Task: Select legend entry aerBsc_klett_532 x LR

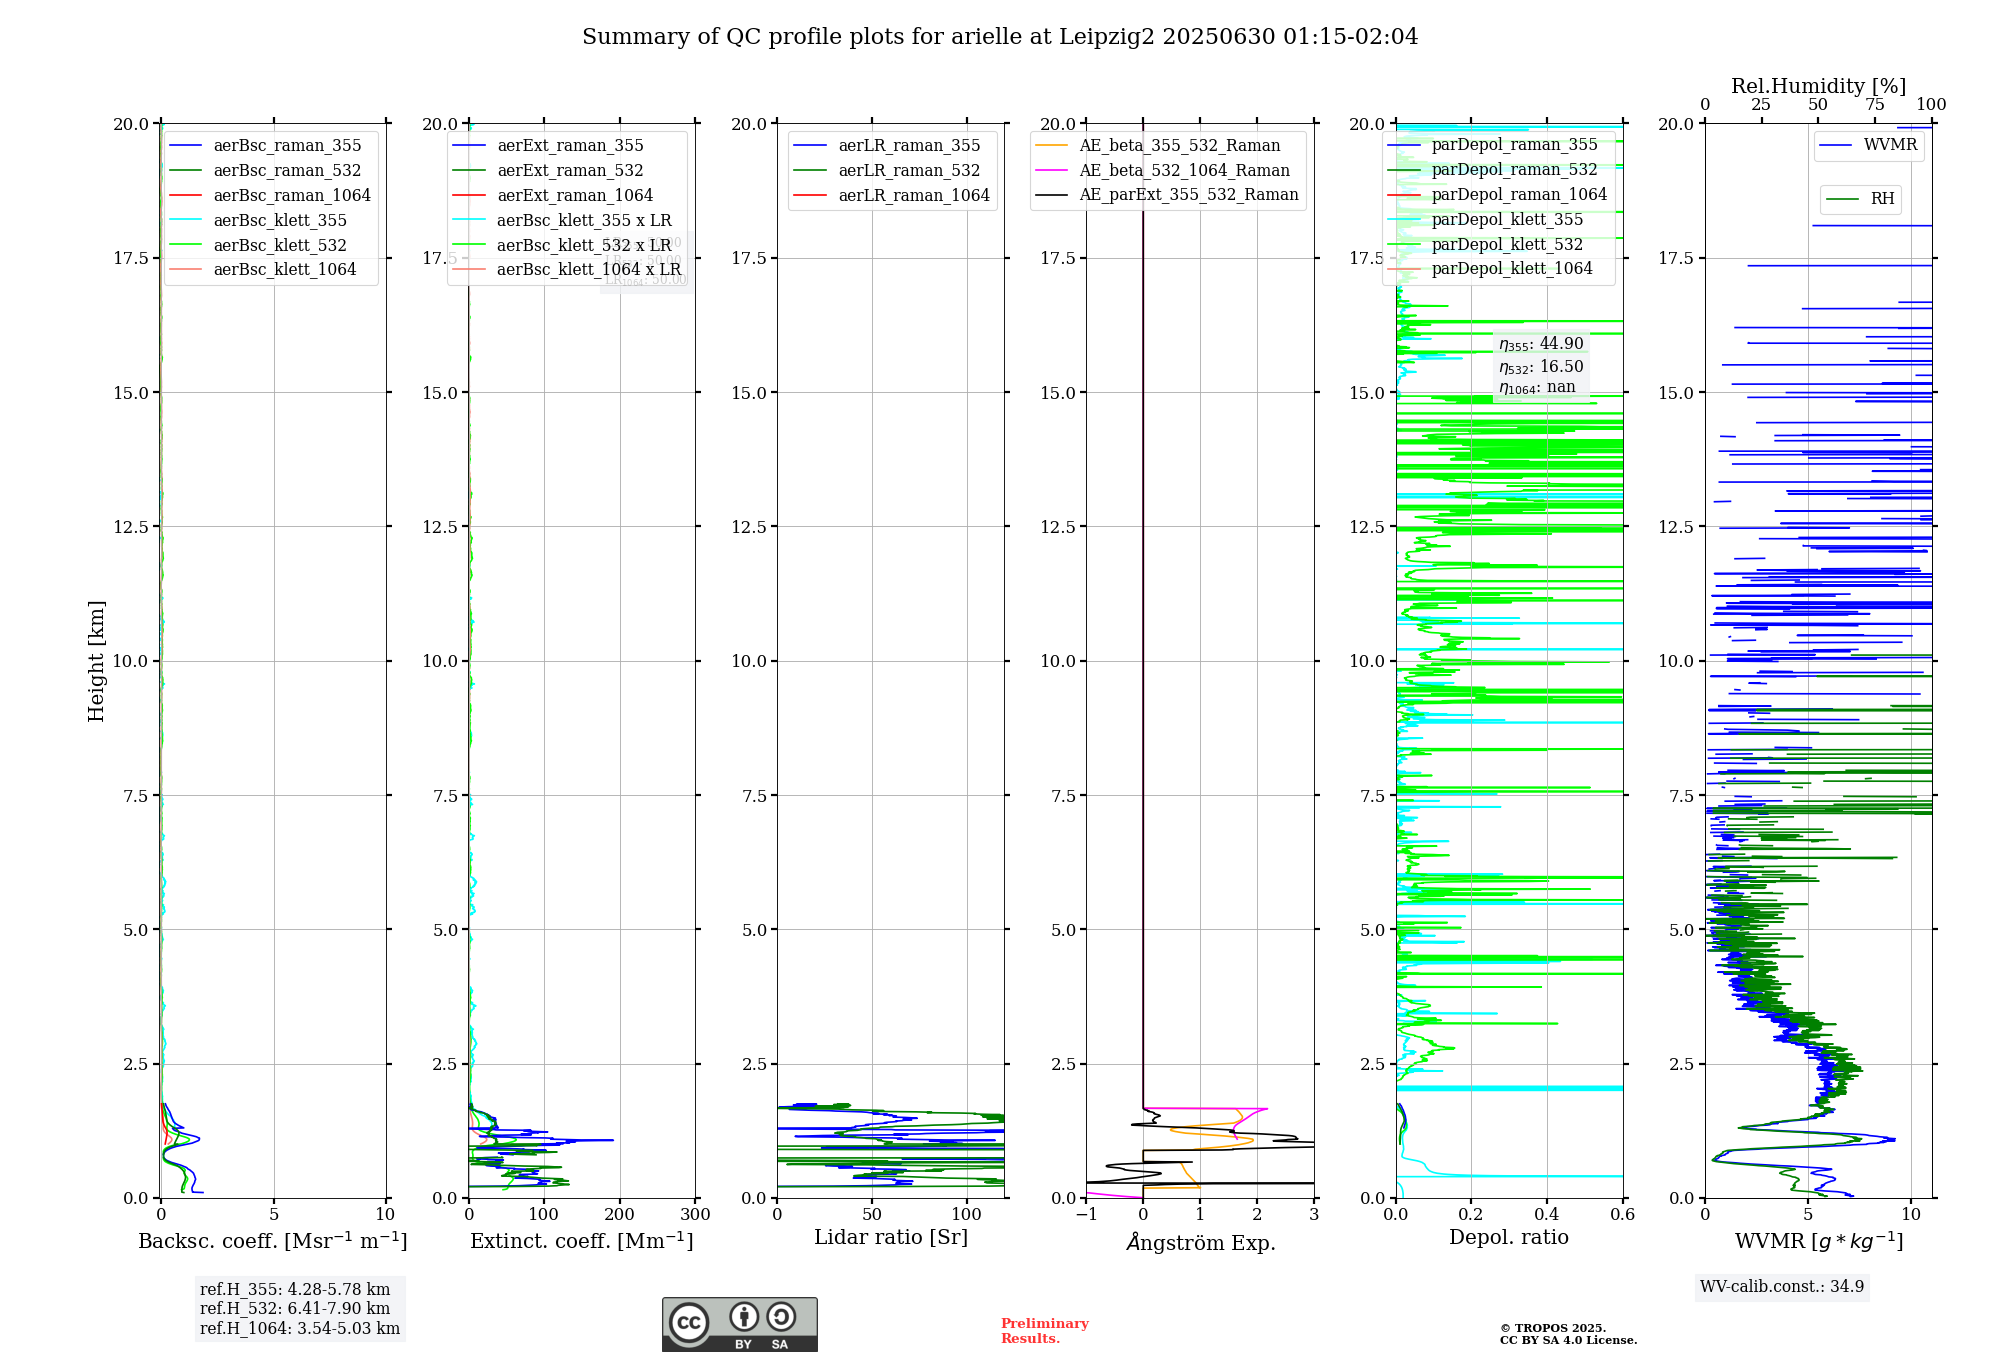Action: point(562,246)
